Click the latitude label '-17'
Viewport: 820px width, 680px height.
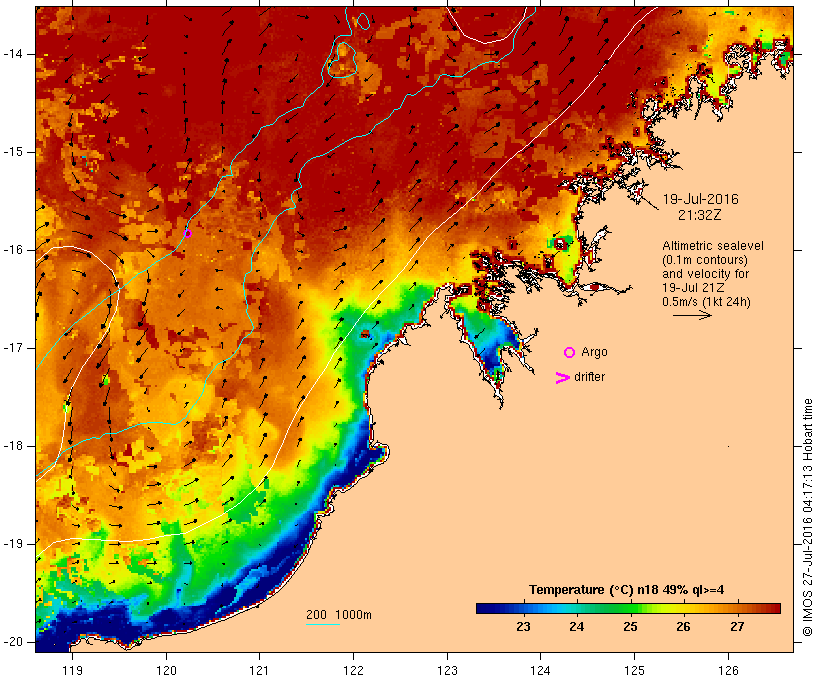[x=13, y=348]
